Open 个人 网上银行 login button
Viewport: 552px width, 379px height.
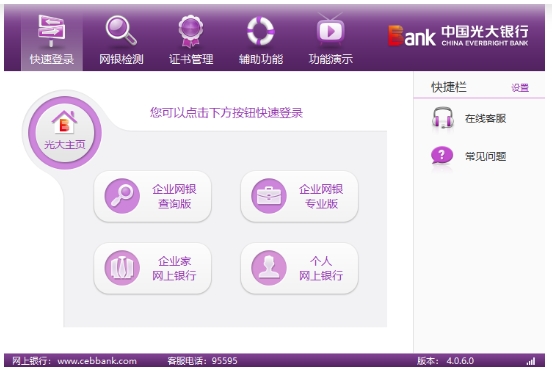click(299, 268)
